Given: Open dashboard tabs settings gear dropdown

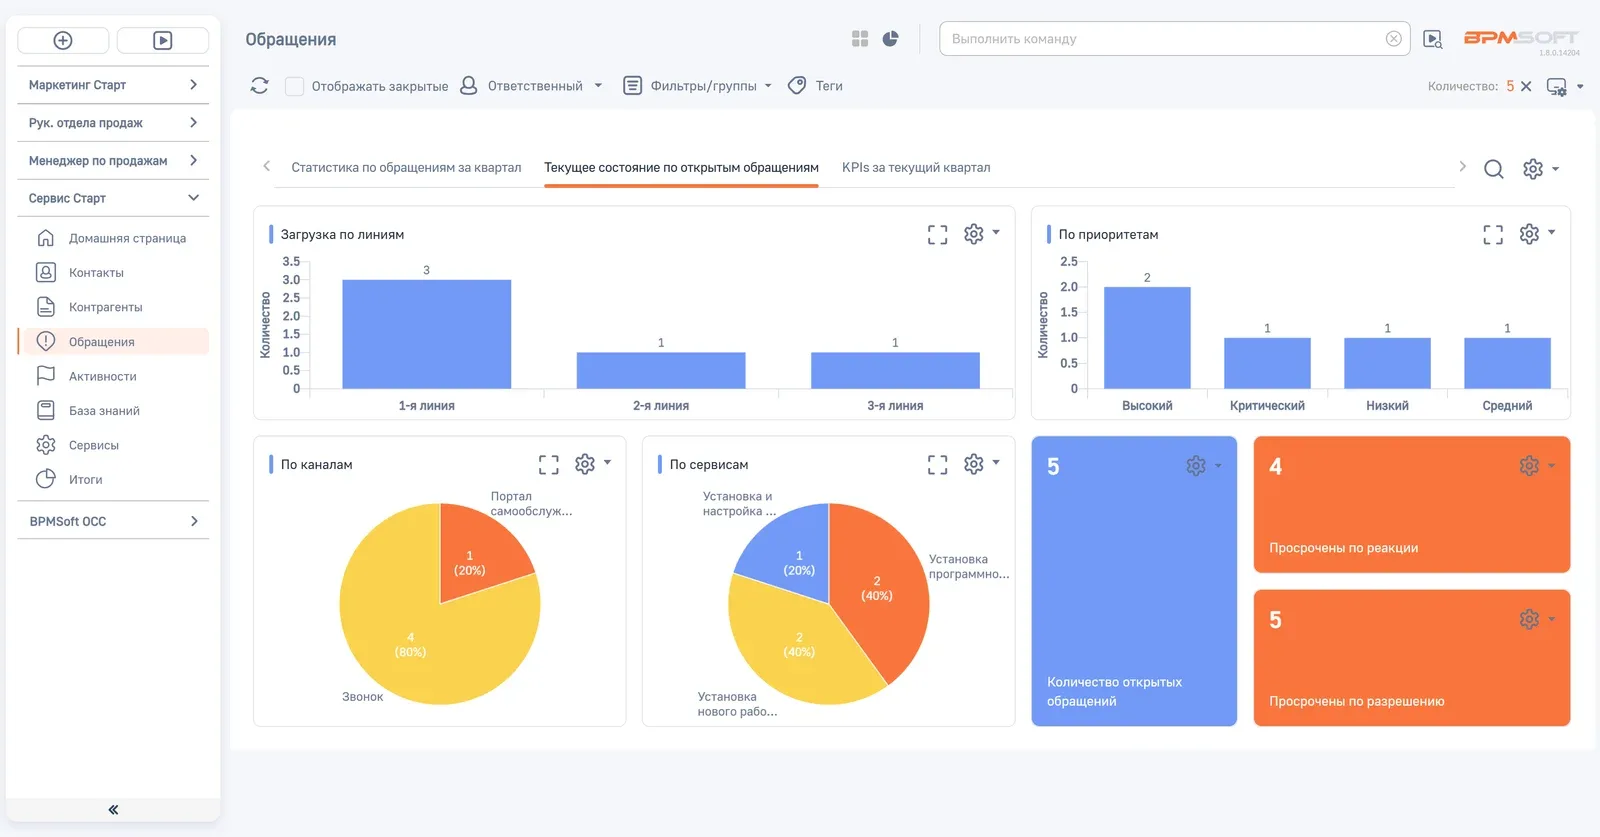Looking at the screenshot, I should tap(1540, 169).
